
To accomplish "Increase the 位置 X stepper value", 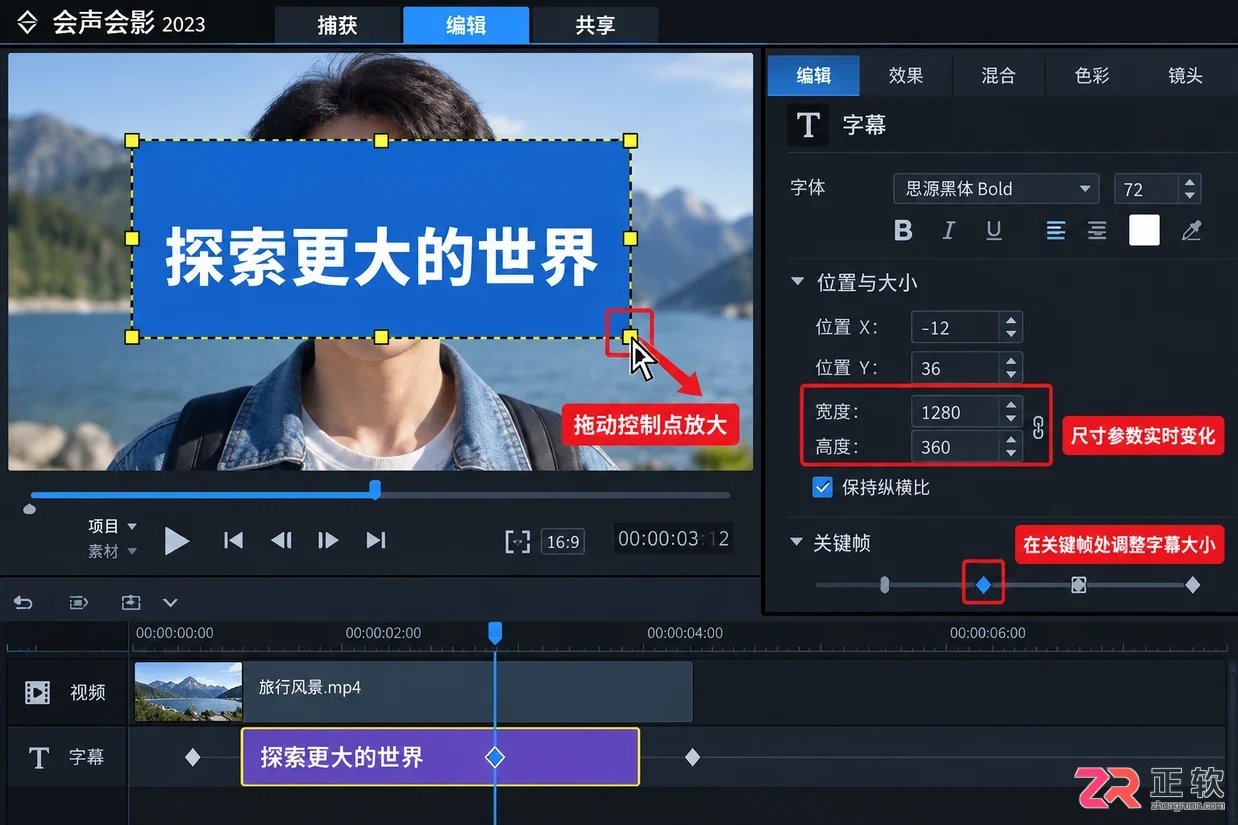I will pos(1011,321).
